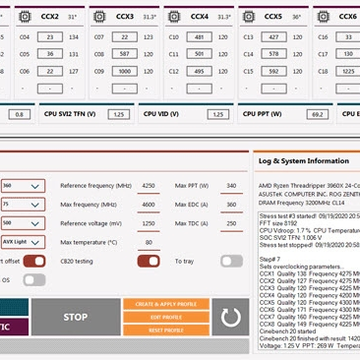Click the C08 core value box 587
360x360 pixels.
pos(125,54)
